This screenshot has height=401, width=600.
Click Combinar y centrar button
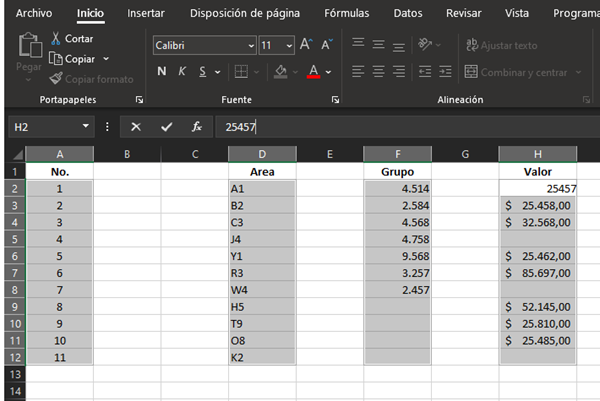point(516,72)
